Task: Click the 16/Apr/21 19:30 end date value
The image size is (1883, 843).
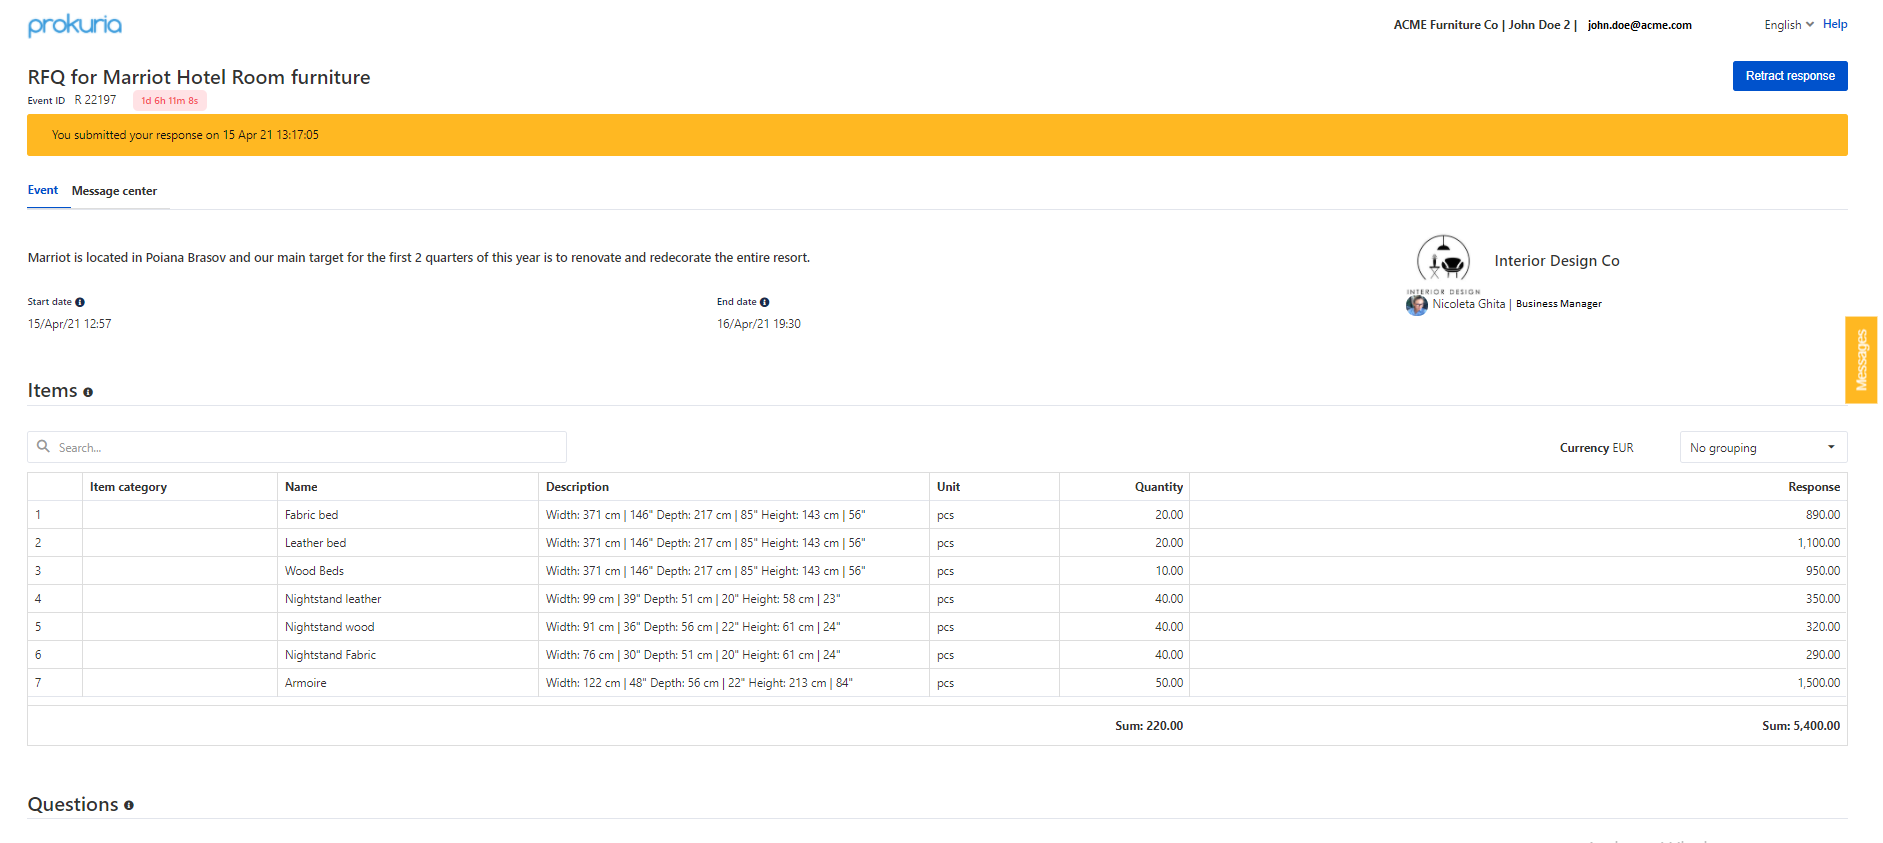Action: pos(758,324)
